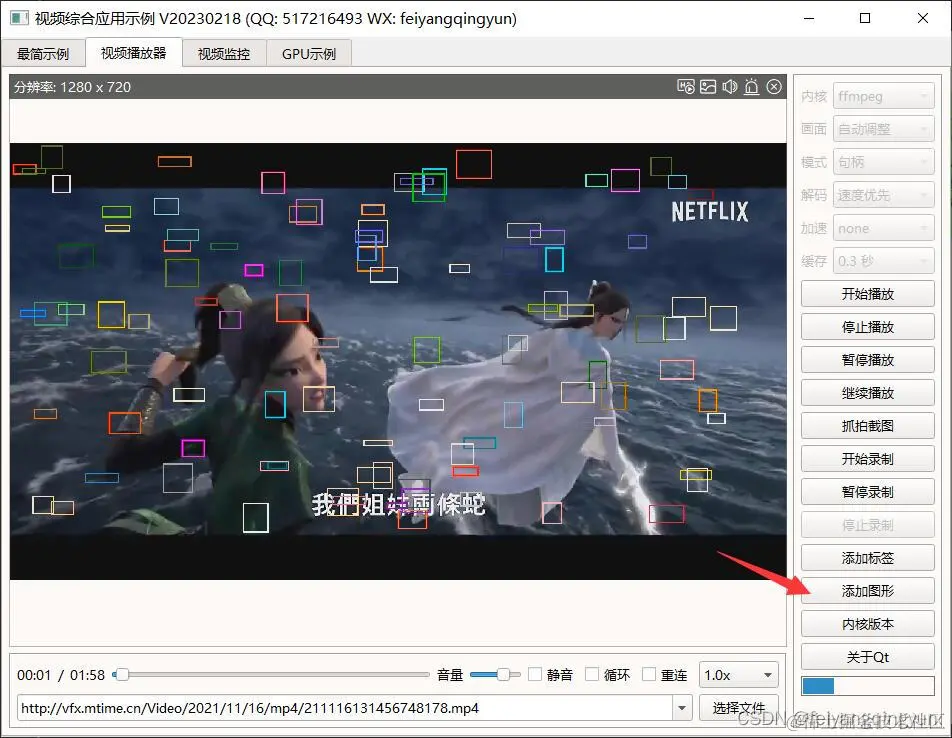Screen dimensions: 952x738
Task: Open the 解码 速度优先 dropdown
Action: tap(883, 195)
